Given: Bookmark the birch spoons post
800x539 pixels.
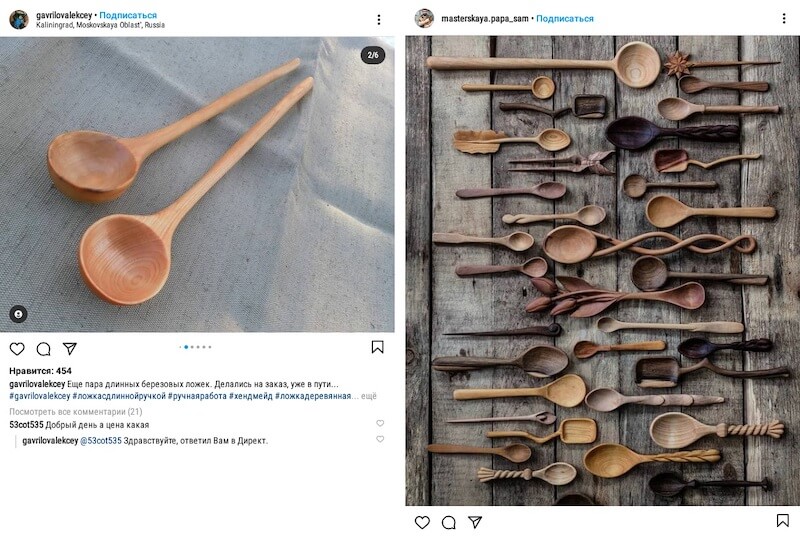Looking at the screenshot, I should pyautogui.click(x=377, y=347).
